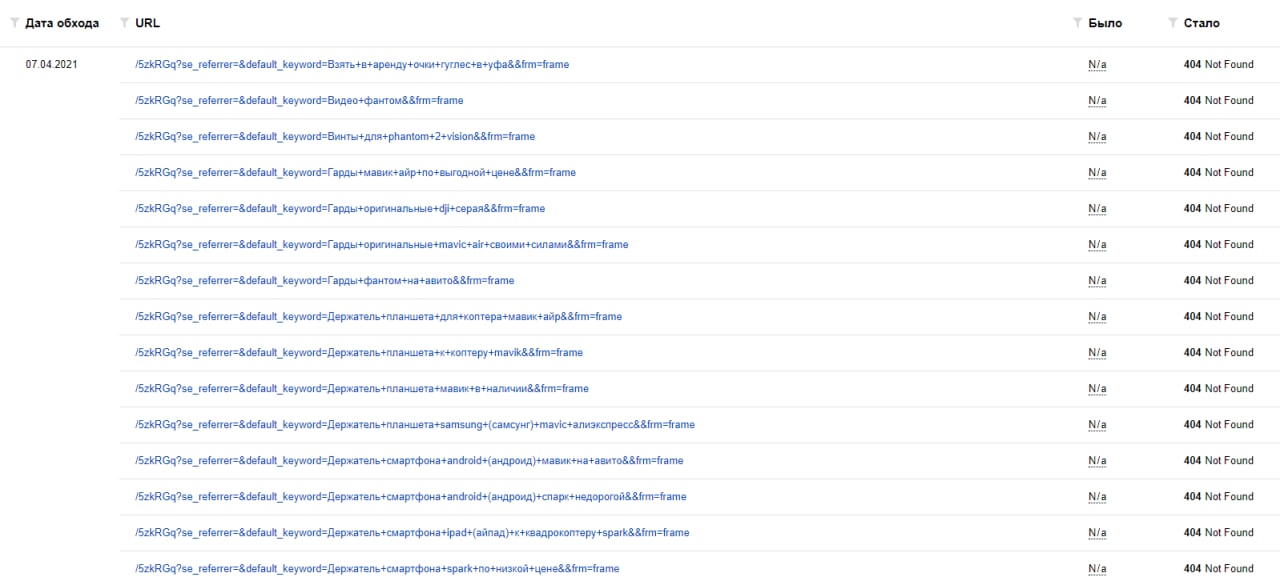Click N/a in the Винты+для+phantom+2+vision row

click(1097, 136)
